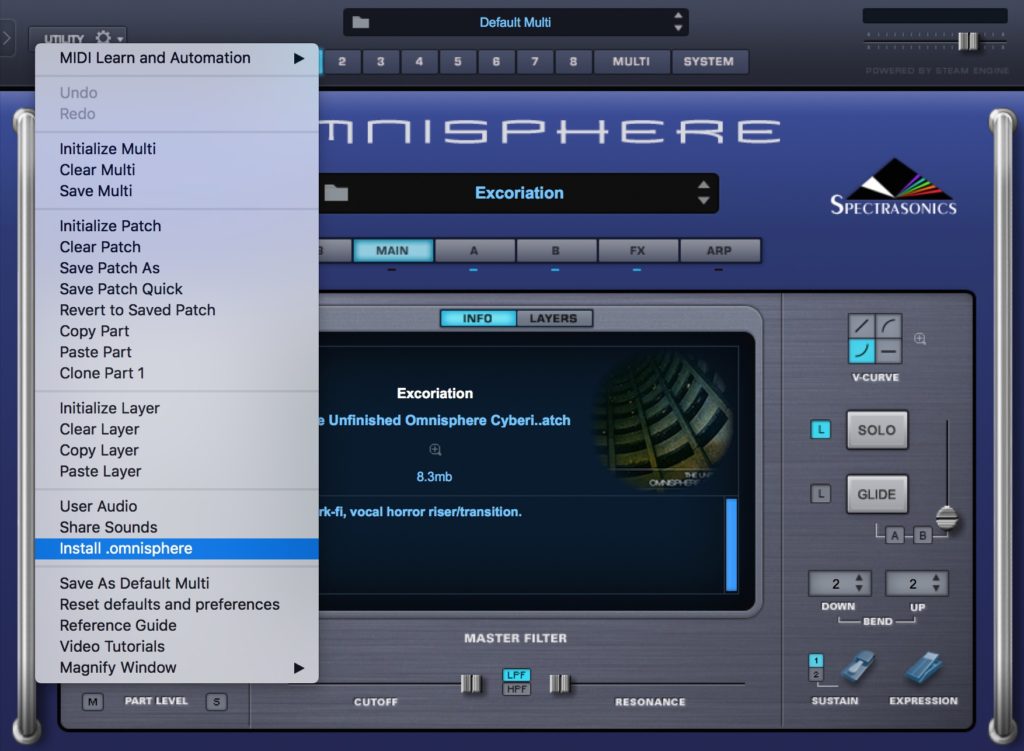The image size is (1024, 751).
Task: Click the patch notes blue scrollbar
Action: click(x=731, y=545)
